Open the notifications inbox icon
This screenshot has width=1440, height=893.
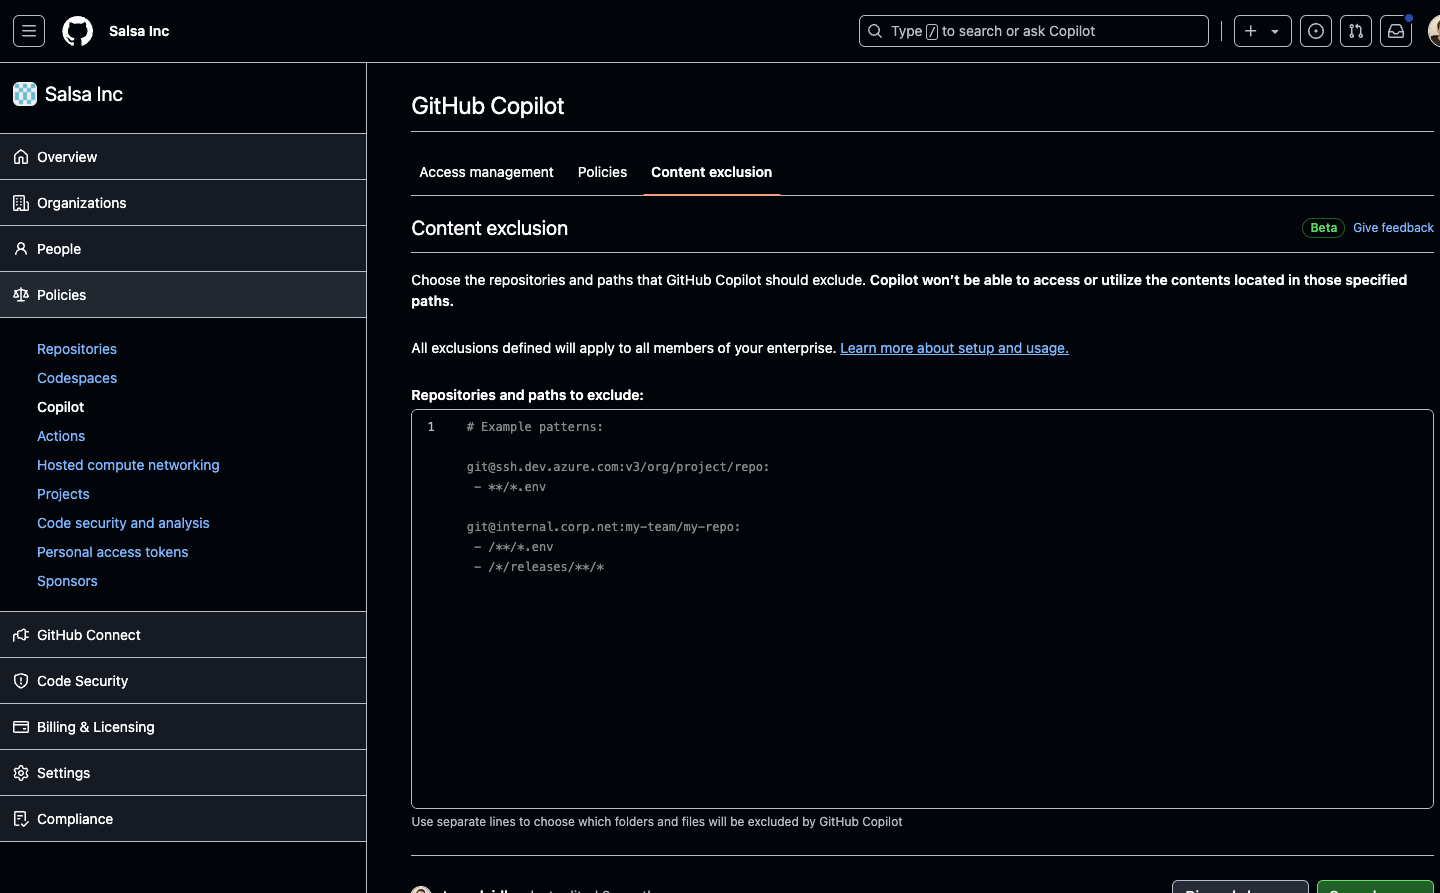click(x=1396, y=31)
